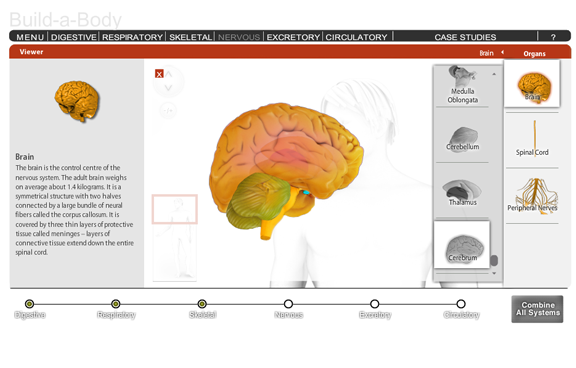Select the Cerebellum part icon
The image size is (576, 368).
pyautogui.click(x=462, y=139)
